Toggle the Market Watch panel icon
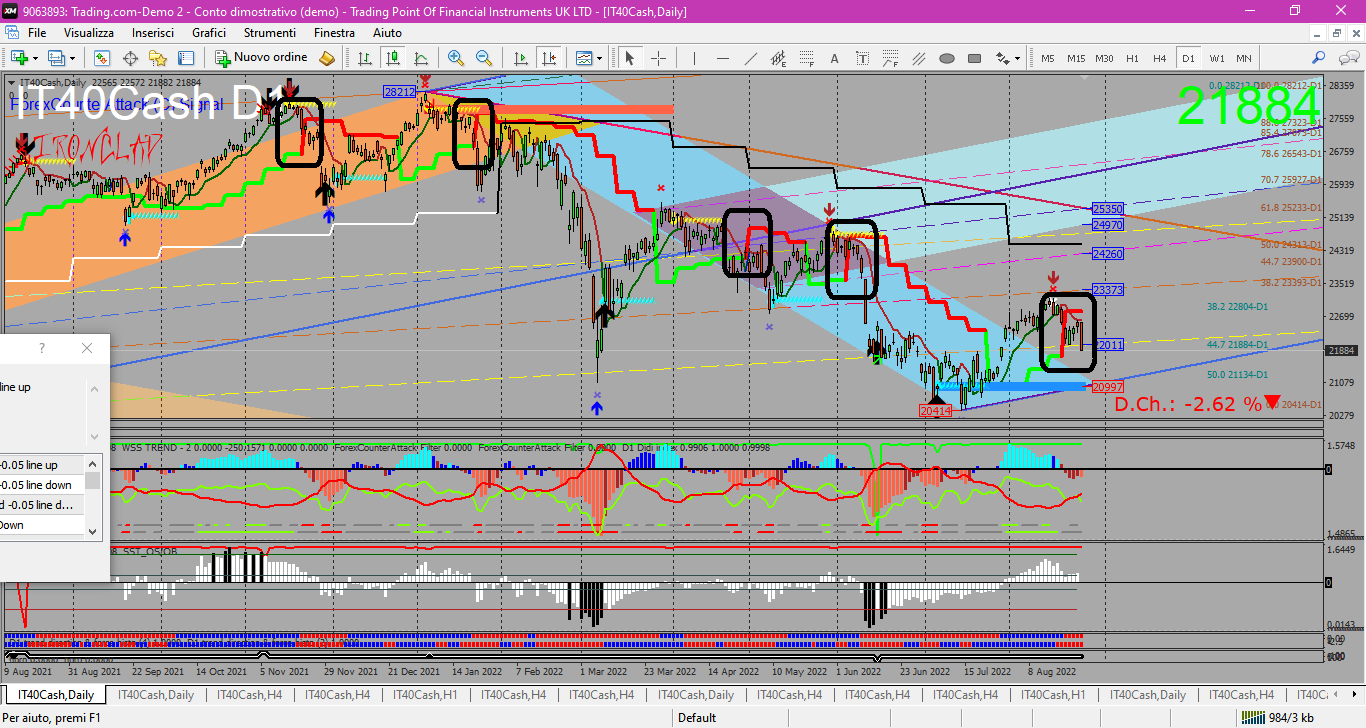This screenshot has height=728, width=1366. pos(103,58)
